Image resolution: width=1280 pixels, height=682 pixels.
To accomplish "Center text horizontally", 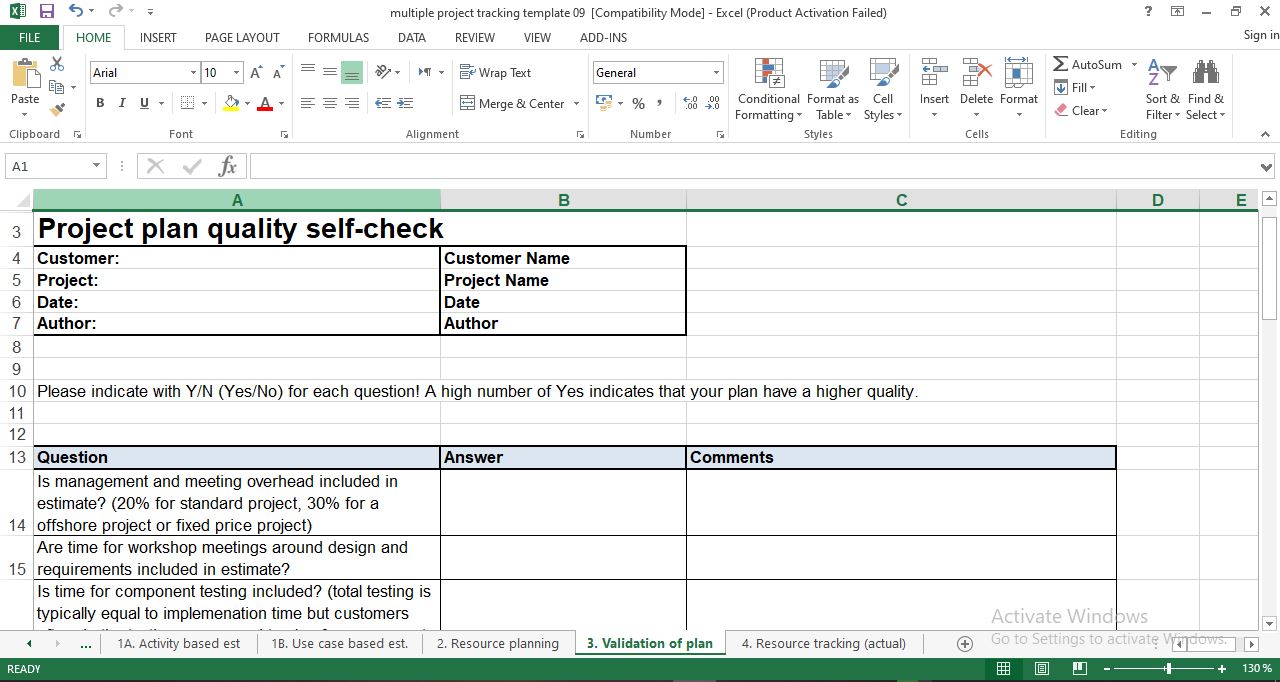I will coord(330,103).
